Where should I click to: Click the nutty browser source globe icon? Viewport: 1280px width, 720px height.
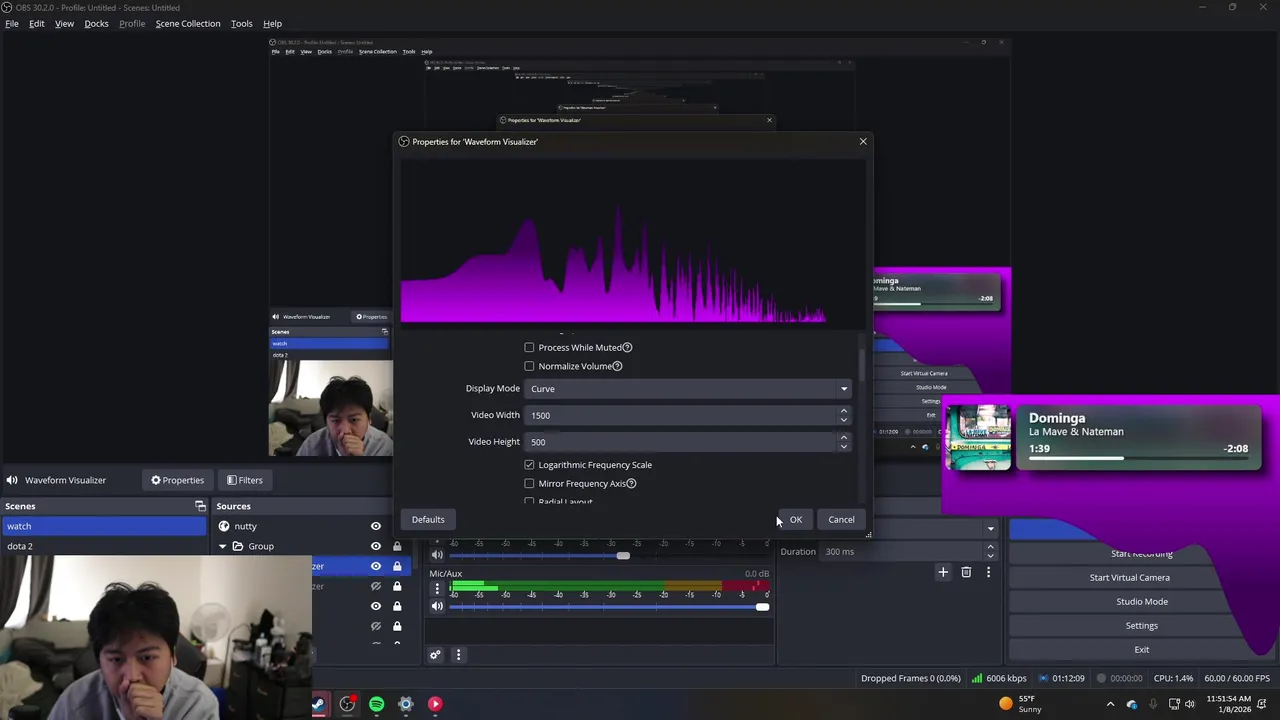pyautogui.click(x=224, y=526)
